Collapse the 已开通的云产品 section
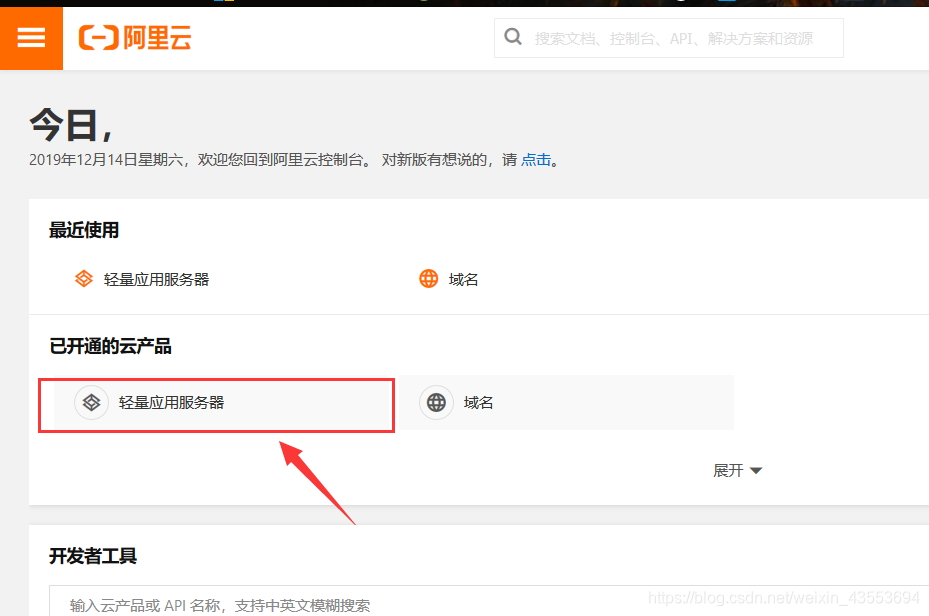929x616 pixels. (x=739, y=469)
